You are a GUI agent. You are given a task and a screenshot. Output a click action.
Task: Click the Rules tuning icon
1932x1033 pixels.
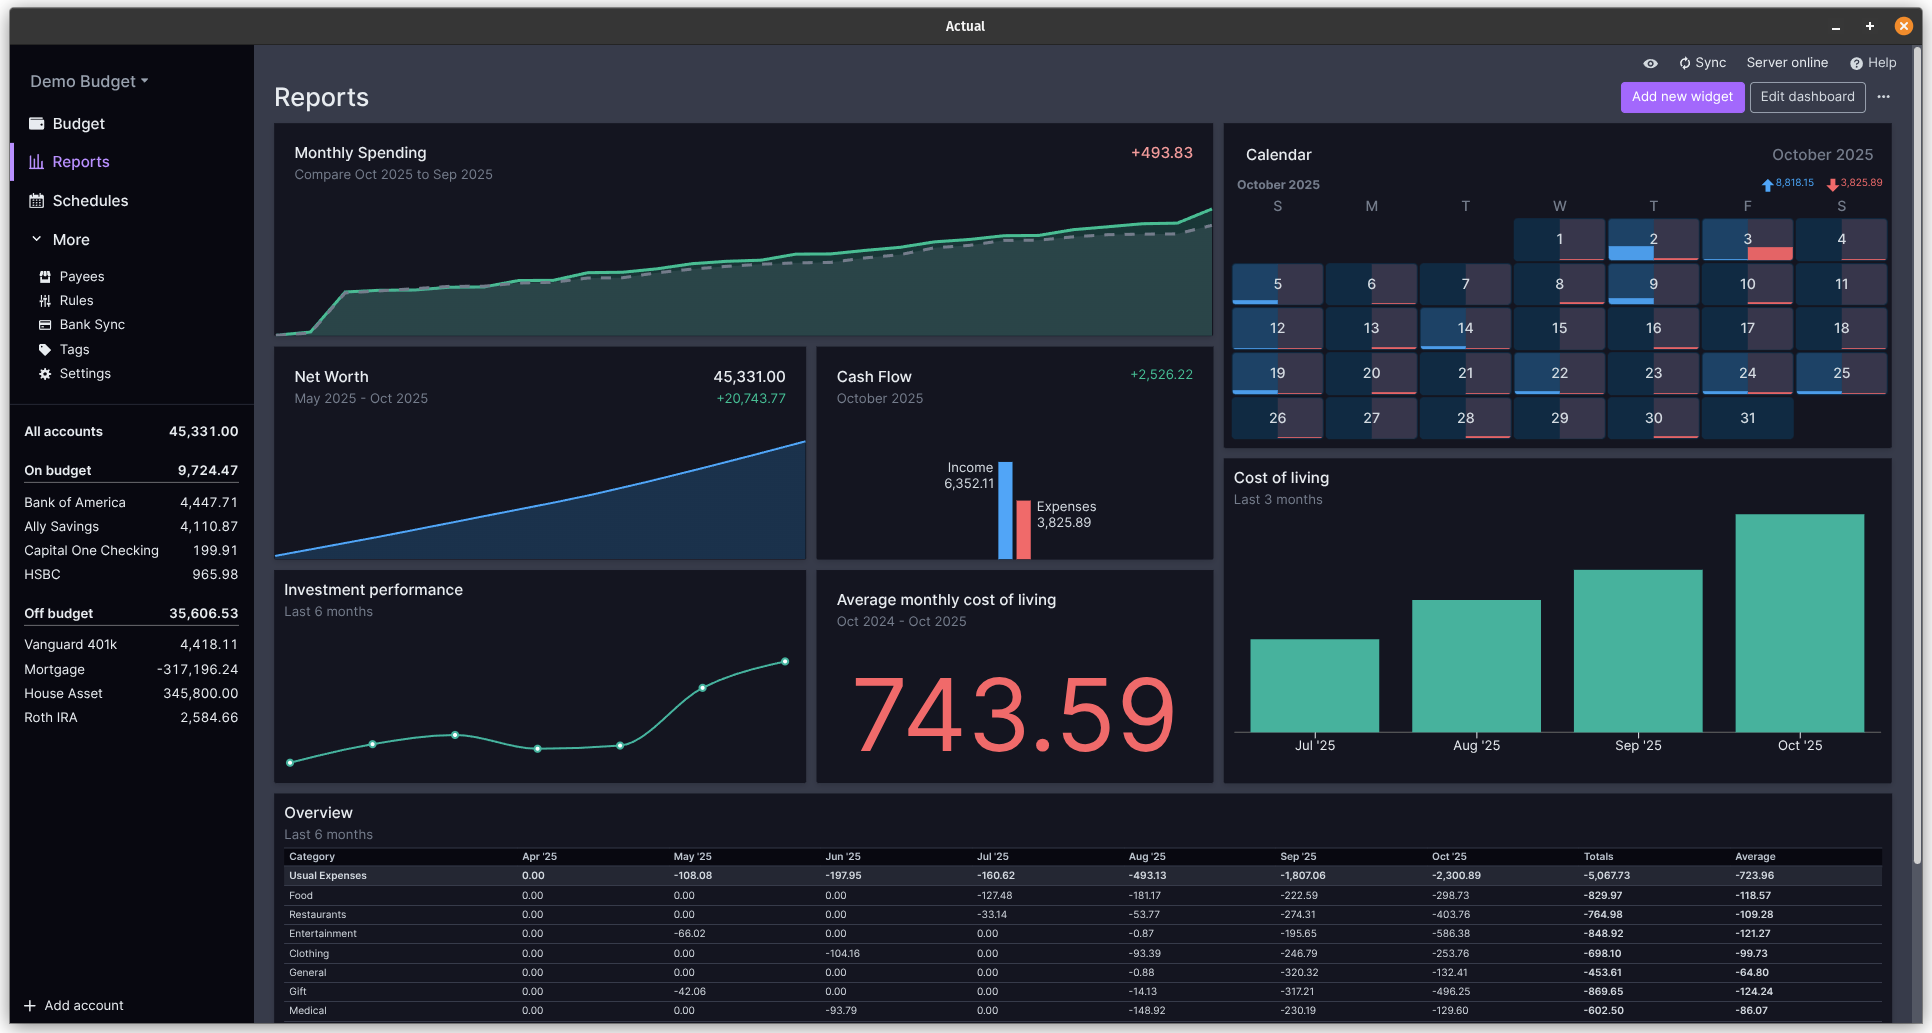tap(45, 301)
